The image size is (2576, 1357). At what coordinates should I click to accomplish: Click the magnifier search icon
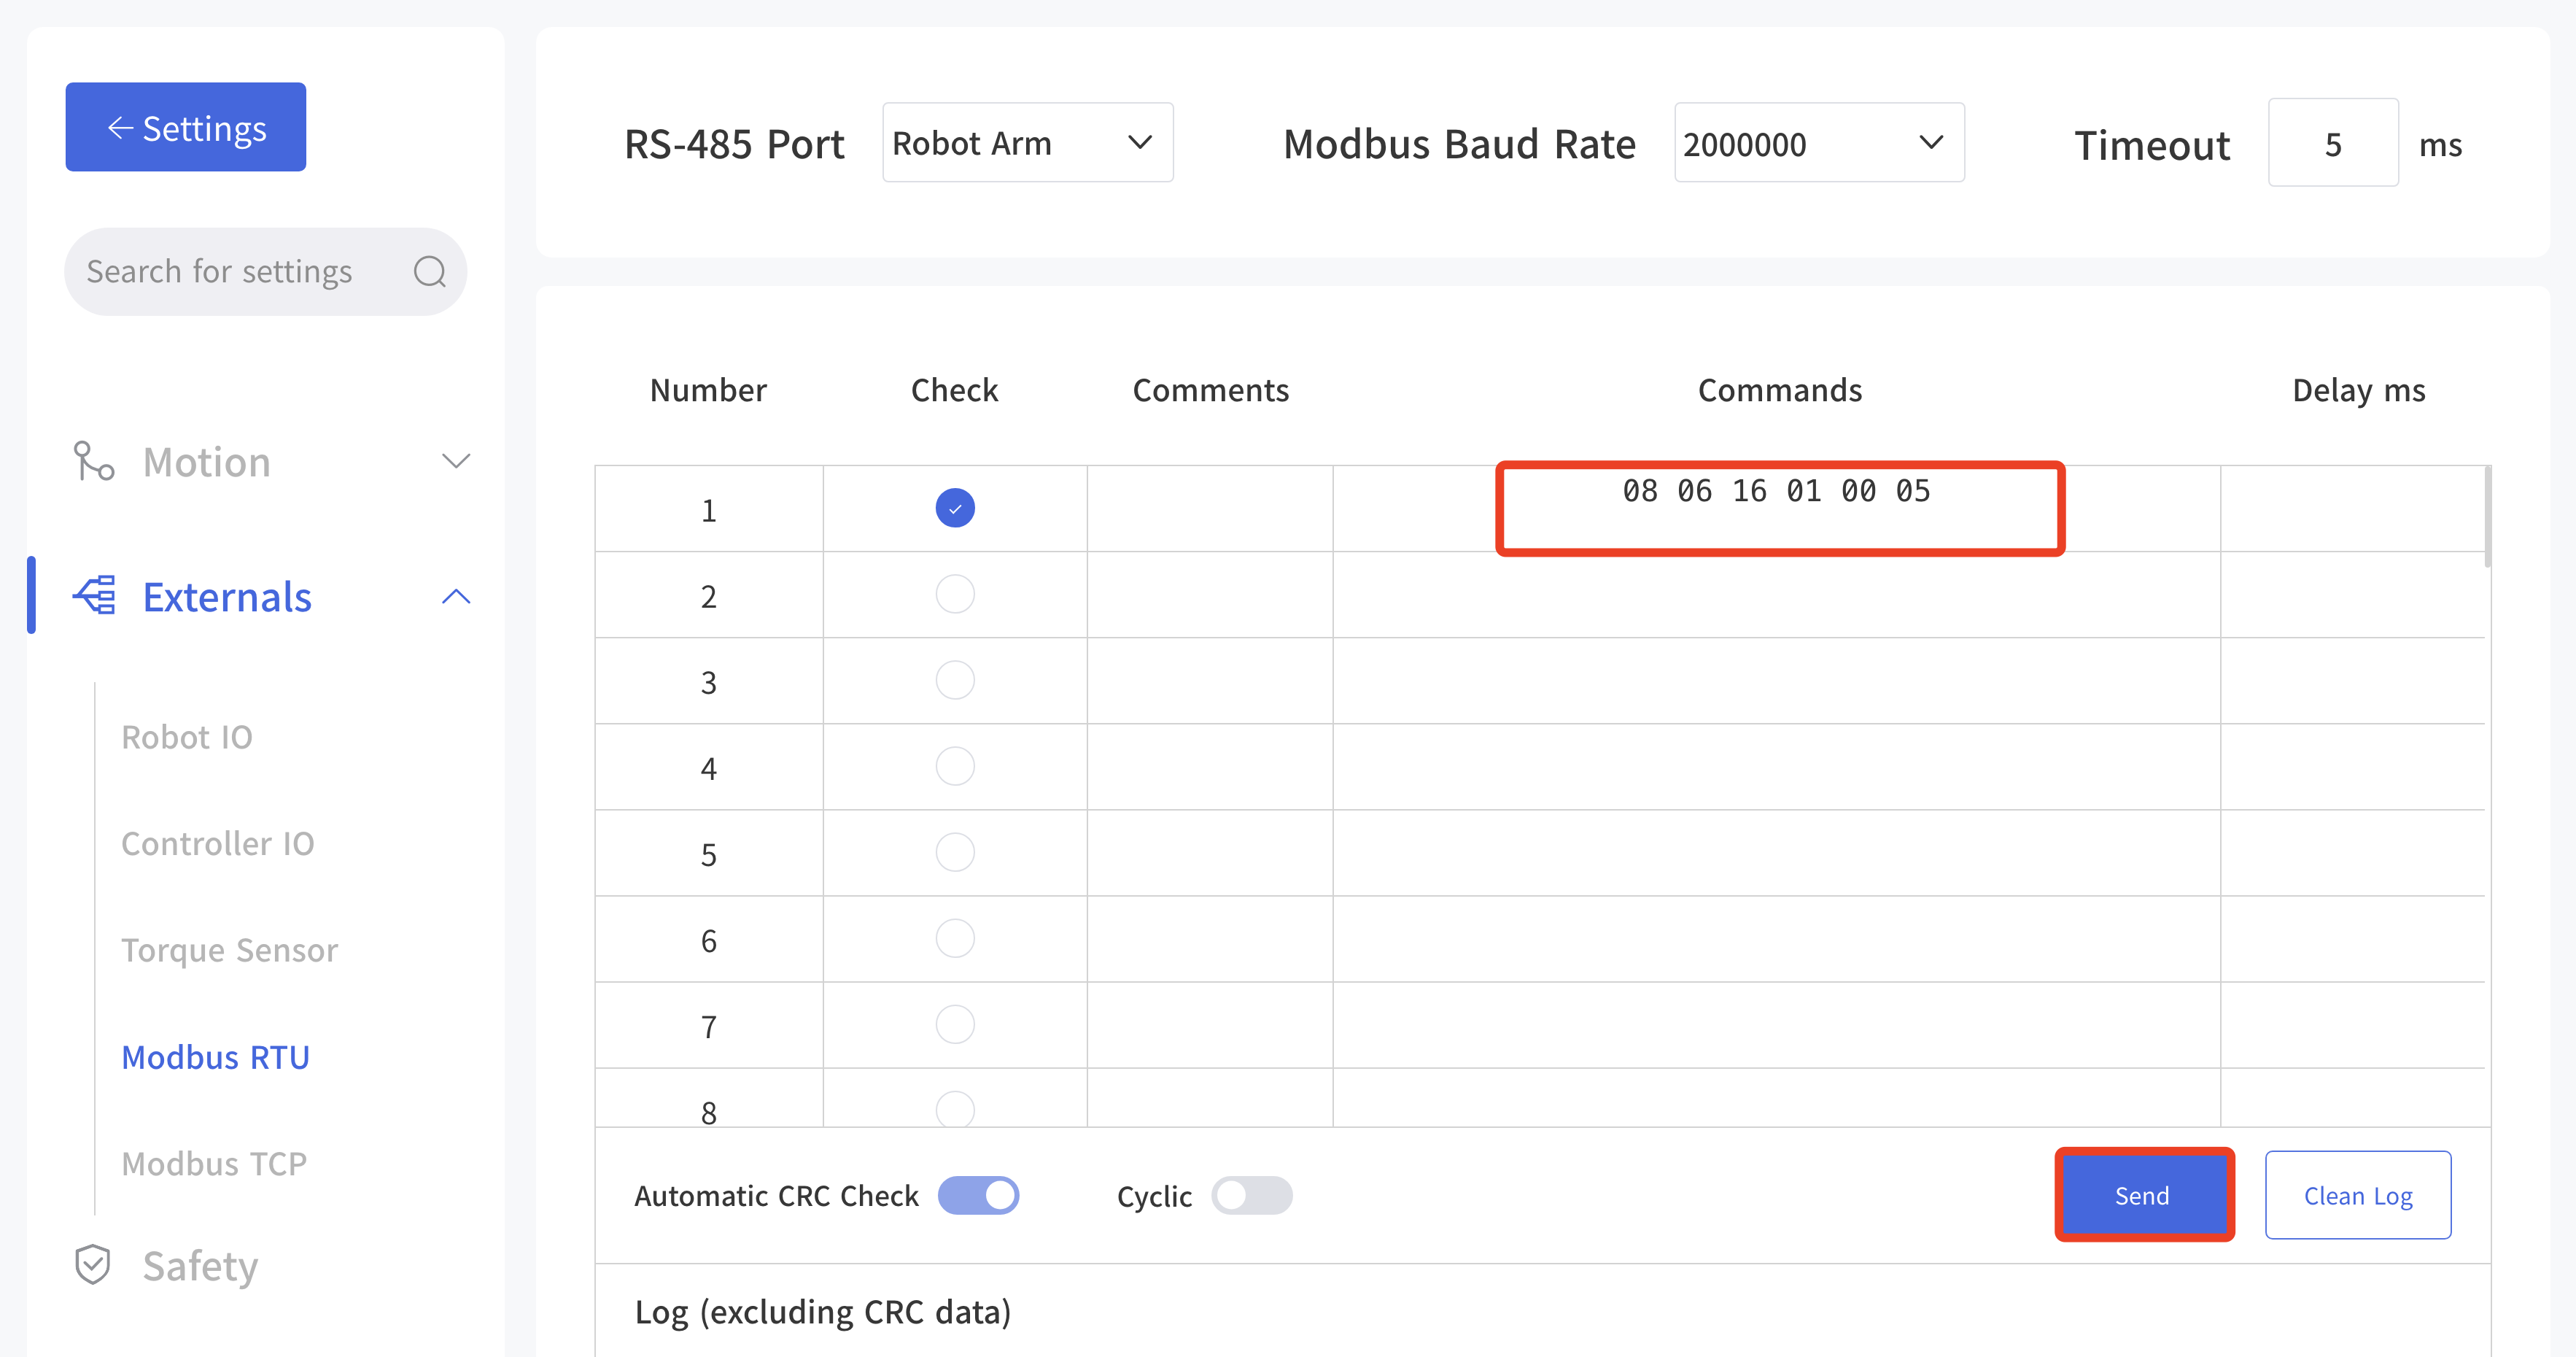coord(430,271)
